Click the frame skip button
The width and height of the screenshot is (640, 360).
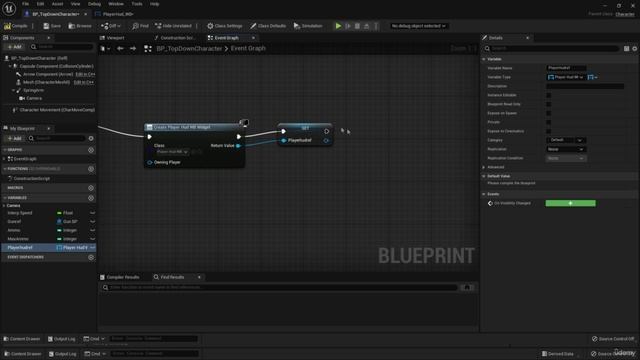pyautogui.click(x=348, y=26)
